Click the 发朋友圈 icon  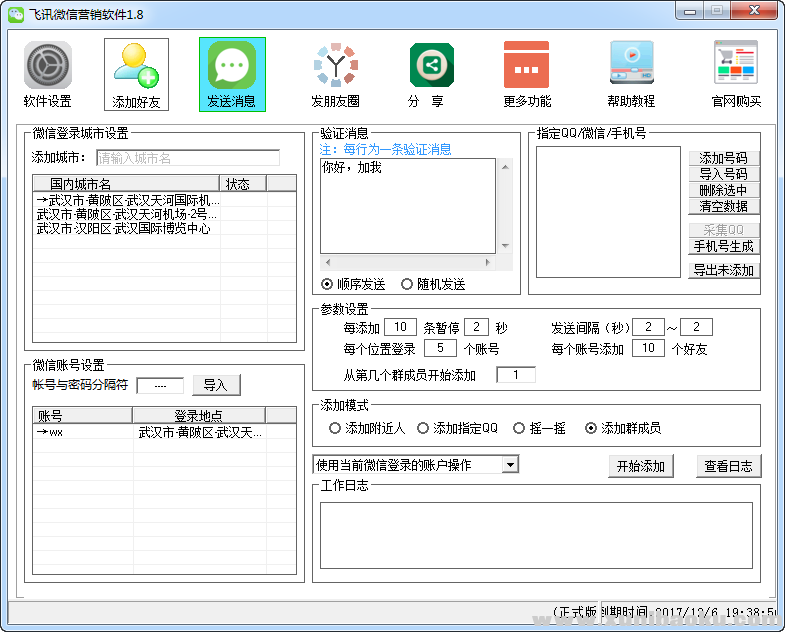(x=335, y=66)
